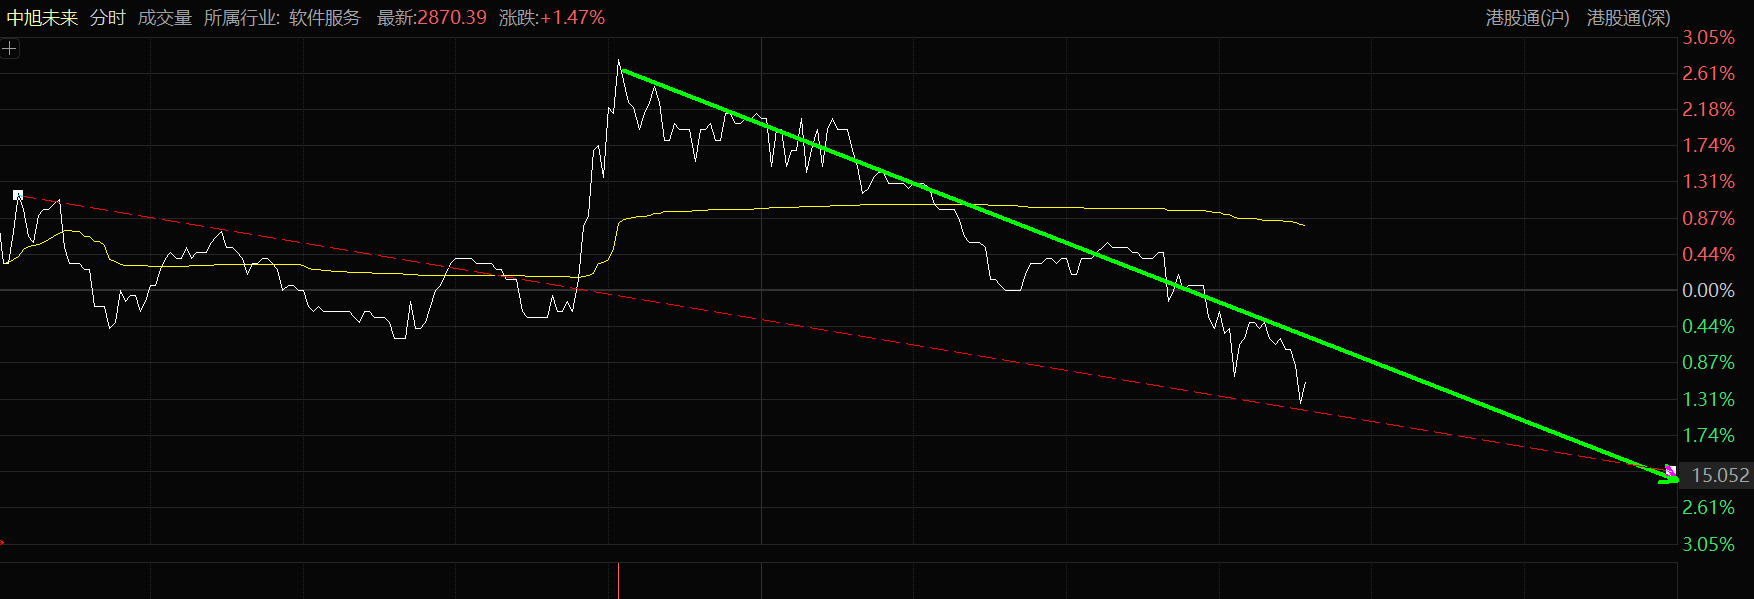Click the top red 3.05% axis label
1754x599 pixels.
[1708, 37]
